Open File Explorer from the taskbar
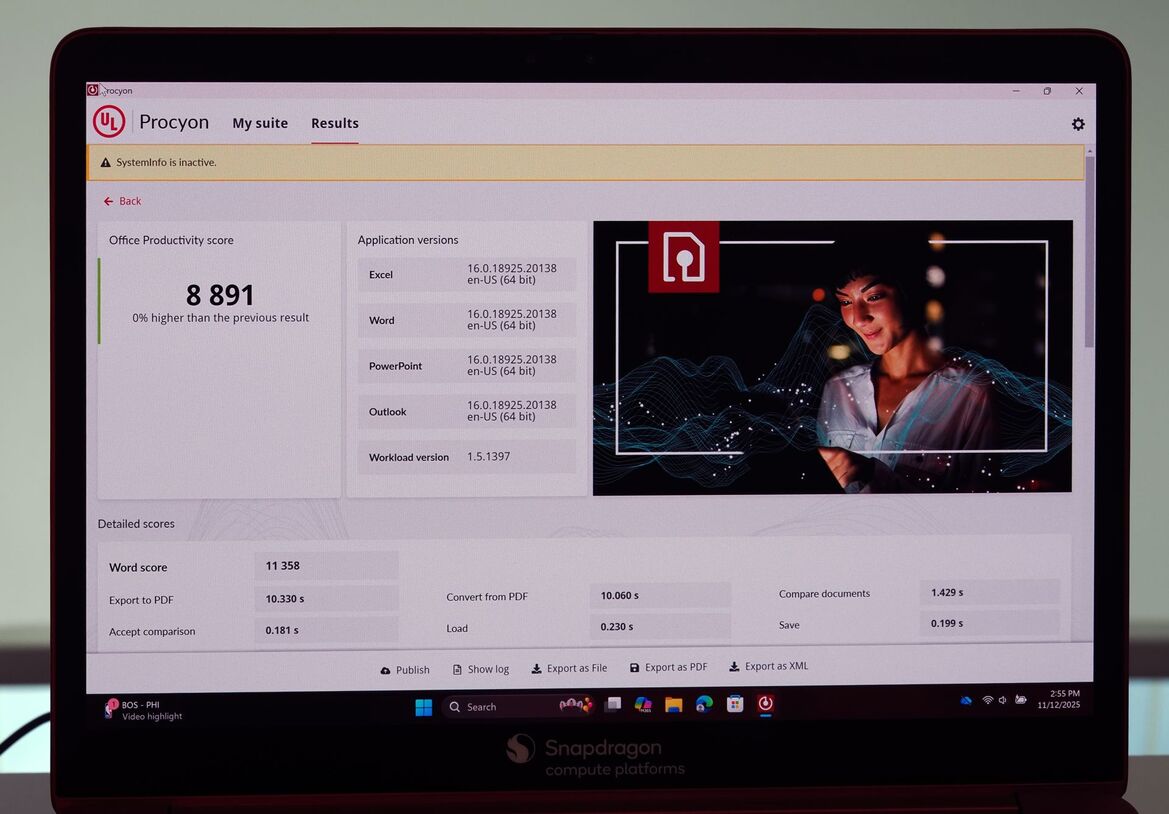1169x814 pixels. click(x=672, y=705)
